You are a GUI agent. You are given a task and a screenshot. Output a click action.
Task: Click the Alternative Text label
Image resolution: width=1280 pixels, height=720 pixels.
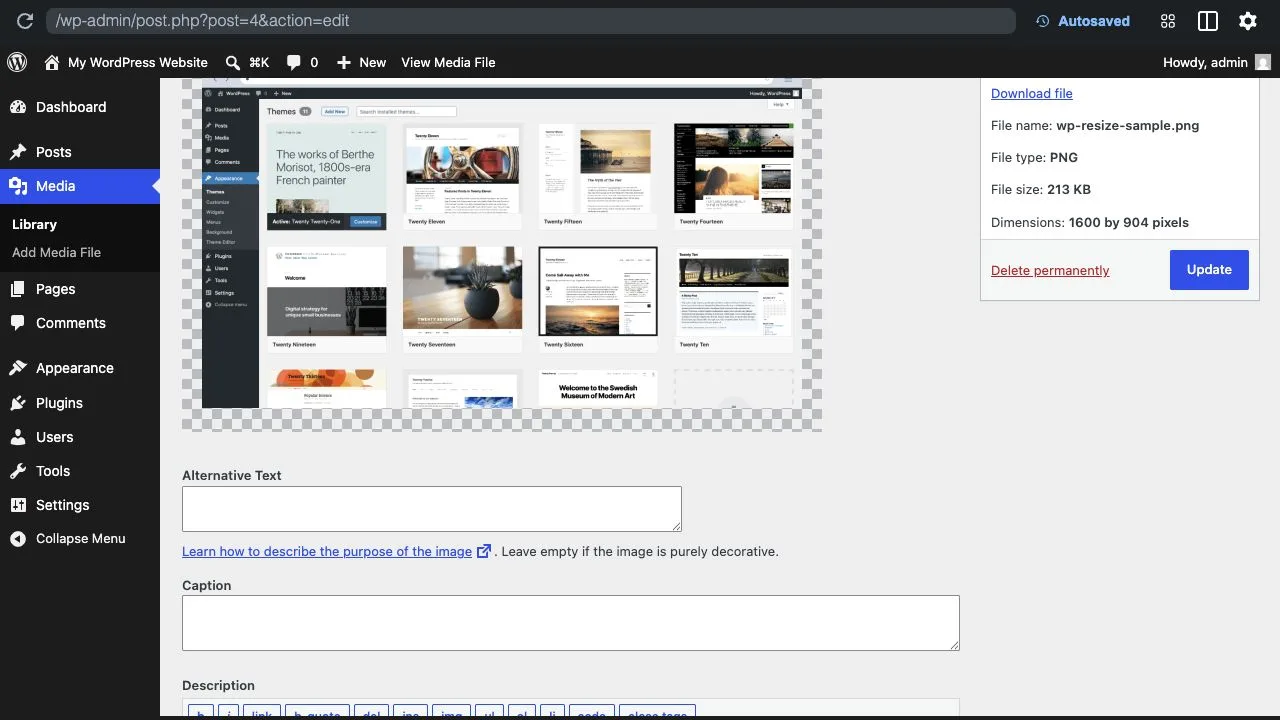coord(232,475)
